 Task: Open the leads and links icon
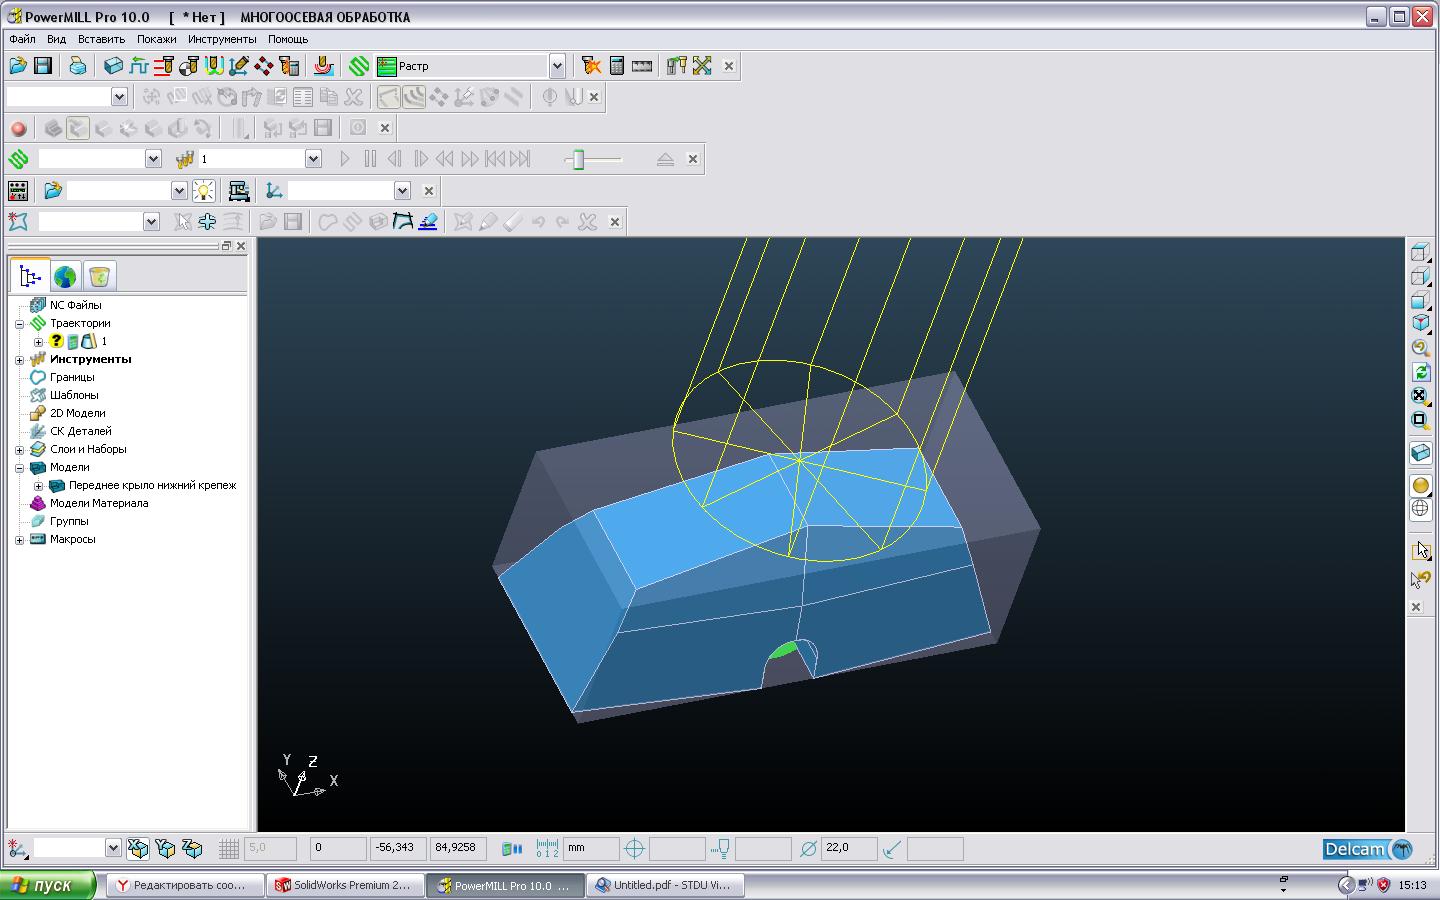tap(213, 66)
